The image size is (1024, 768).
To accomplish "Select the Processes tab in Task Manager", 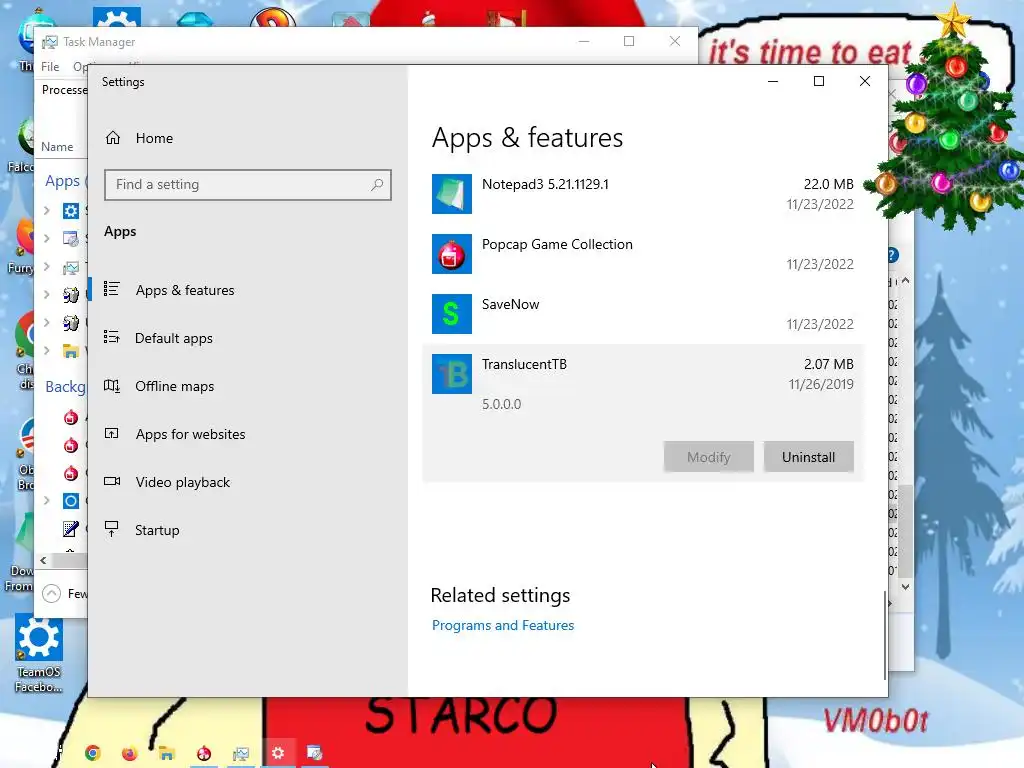I will pos(64,89).
